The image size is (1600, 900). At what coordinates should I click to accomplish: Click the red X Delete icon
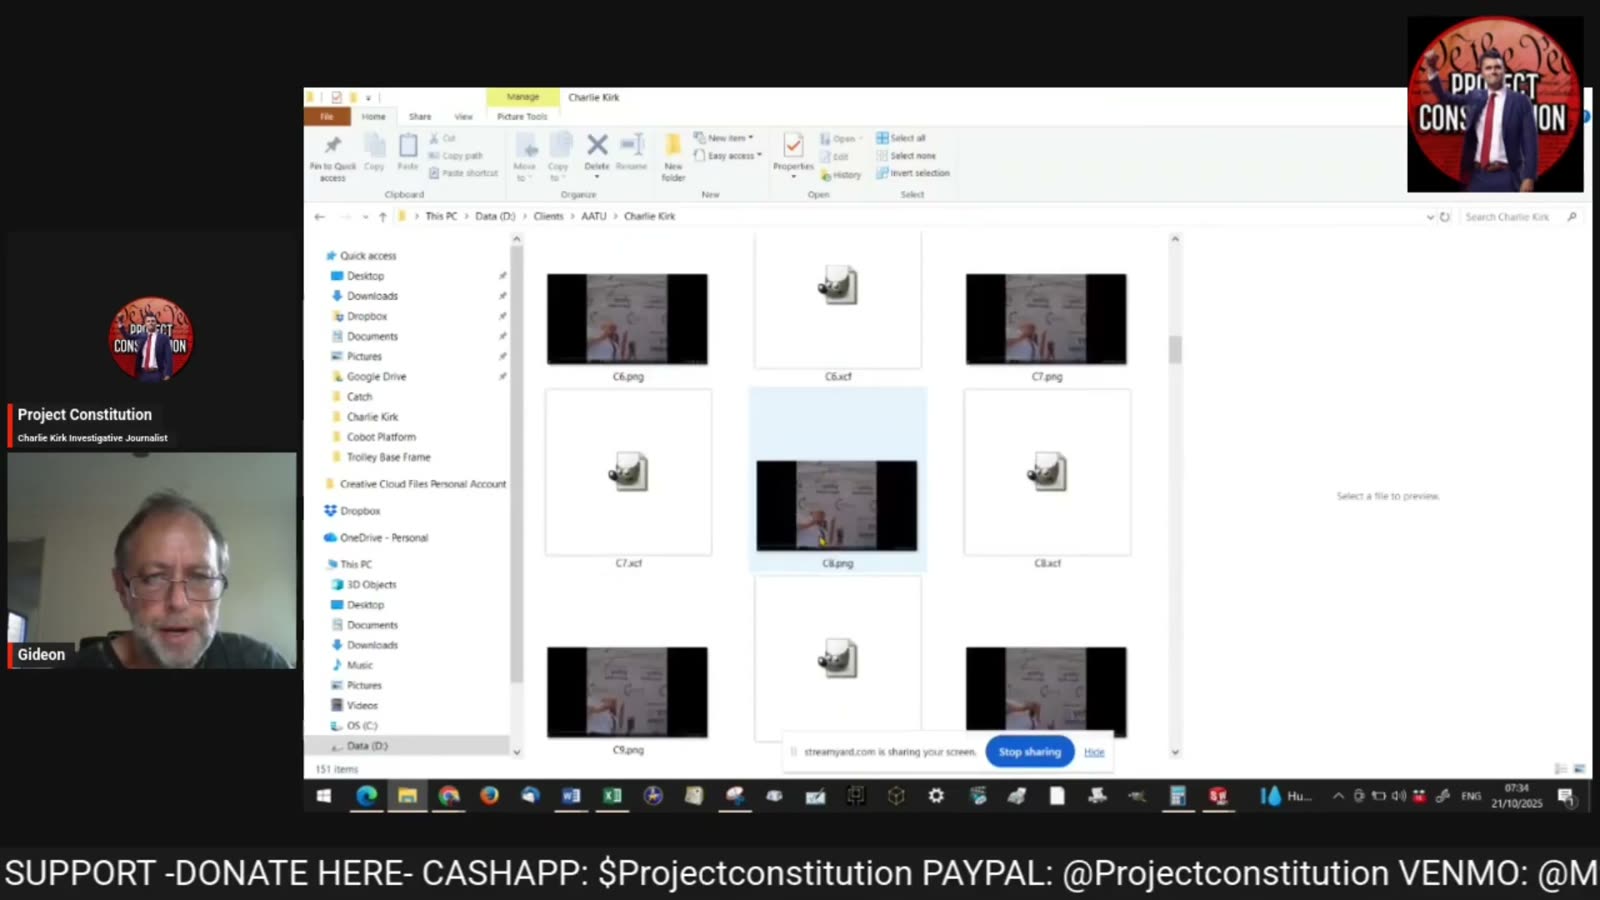(x=597, y=145)
